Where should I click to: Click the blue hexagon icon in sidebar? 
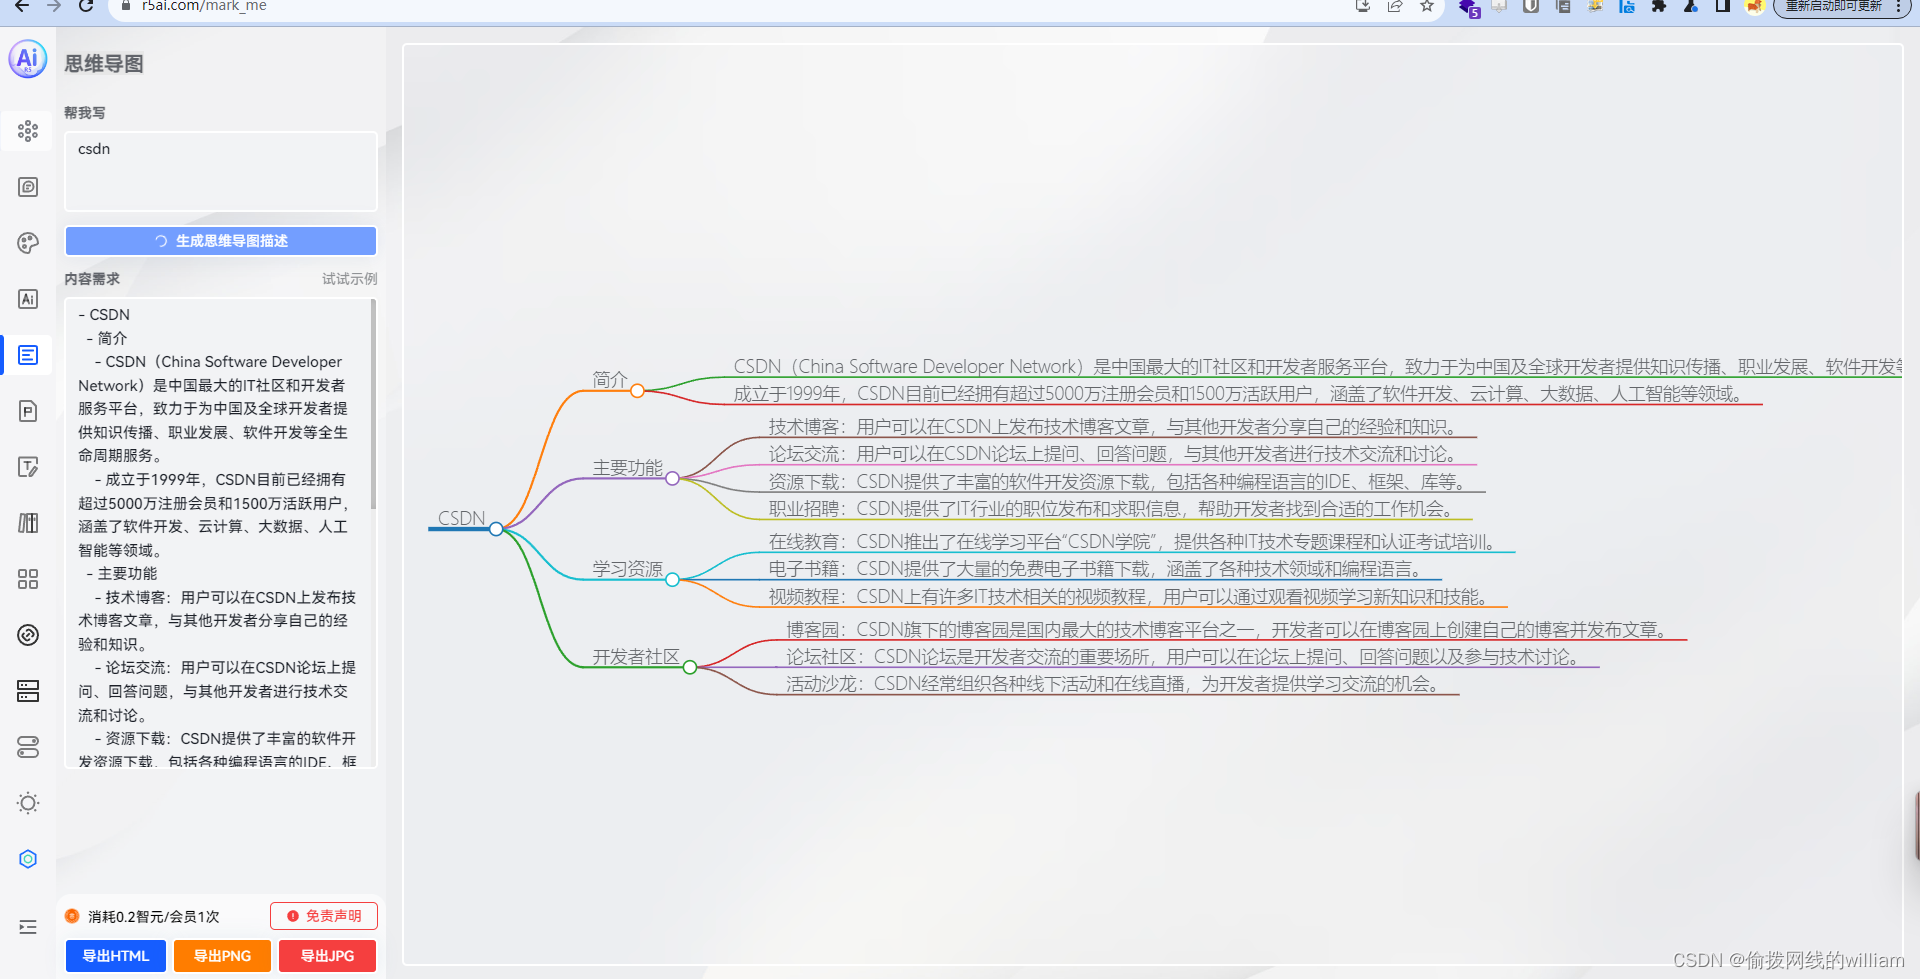[x=28, y=859]
